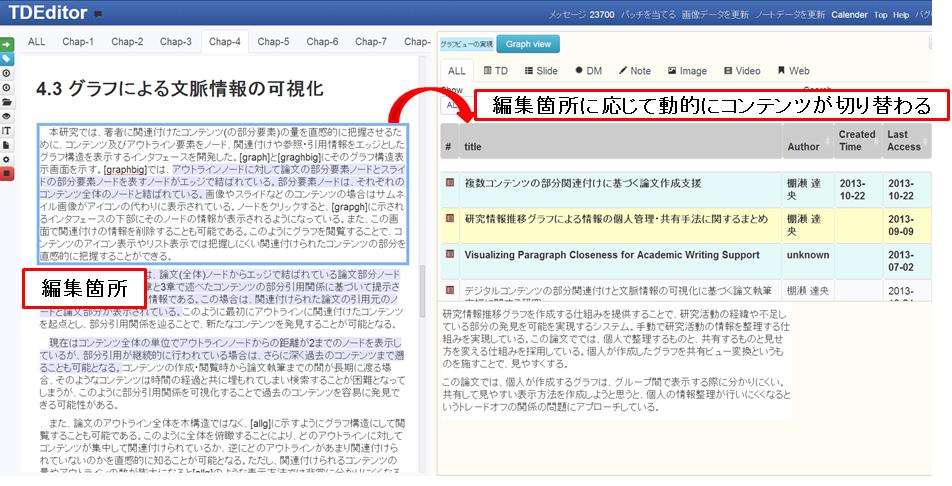
Task: Open the ALL chapters tab
Action: point(37,42)
